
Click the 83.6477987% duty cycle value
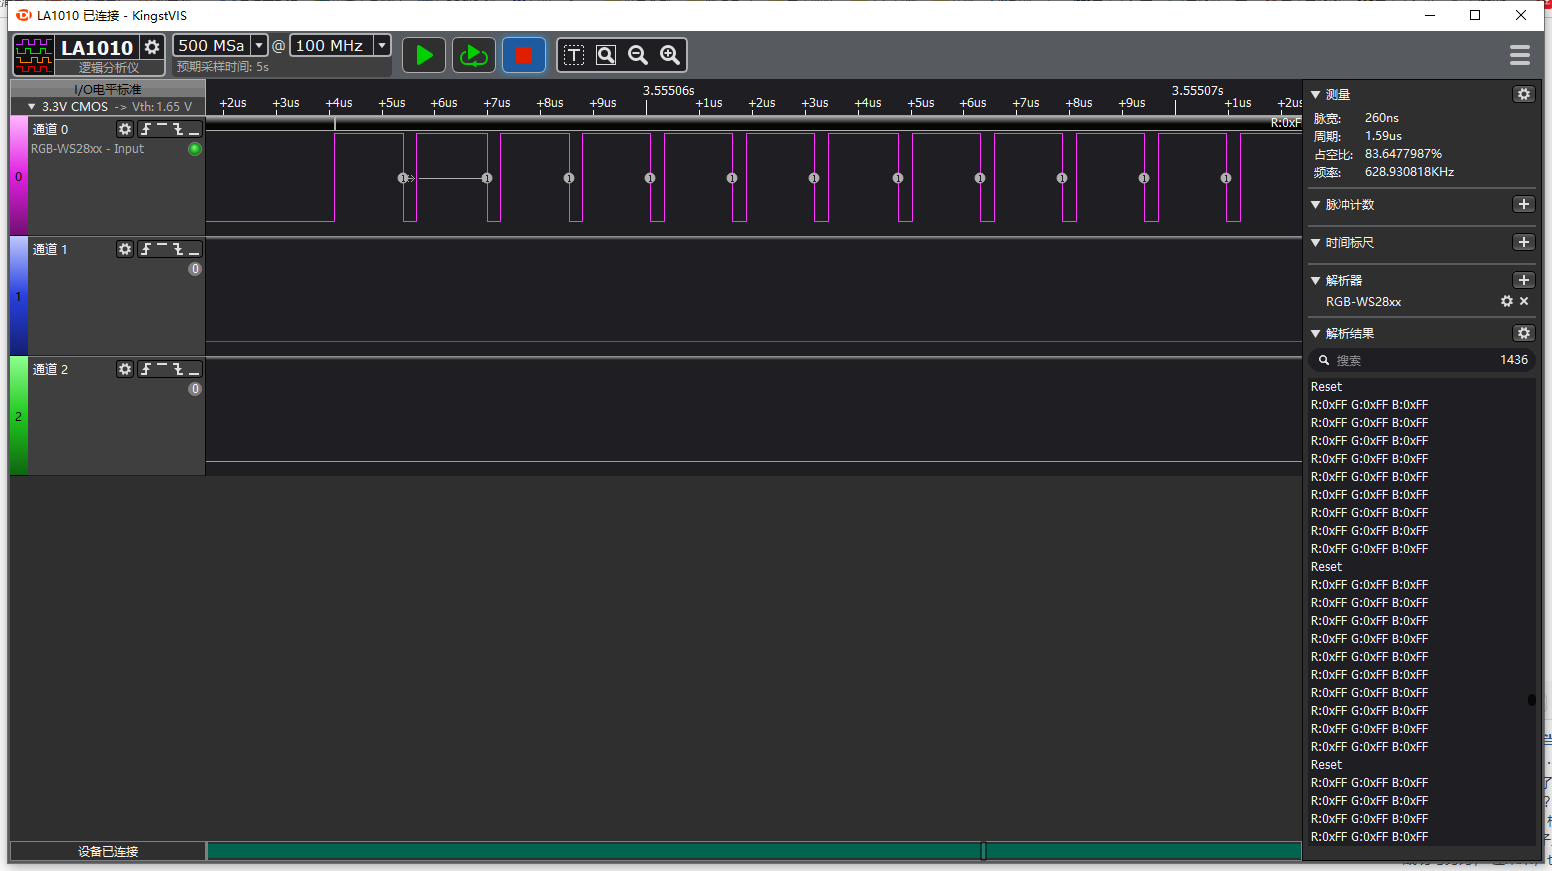(1403, 154)
